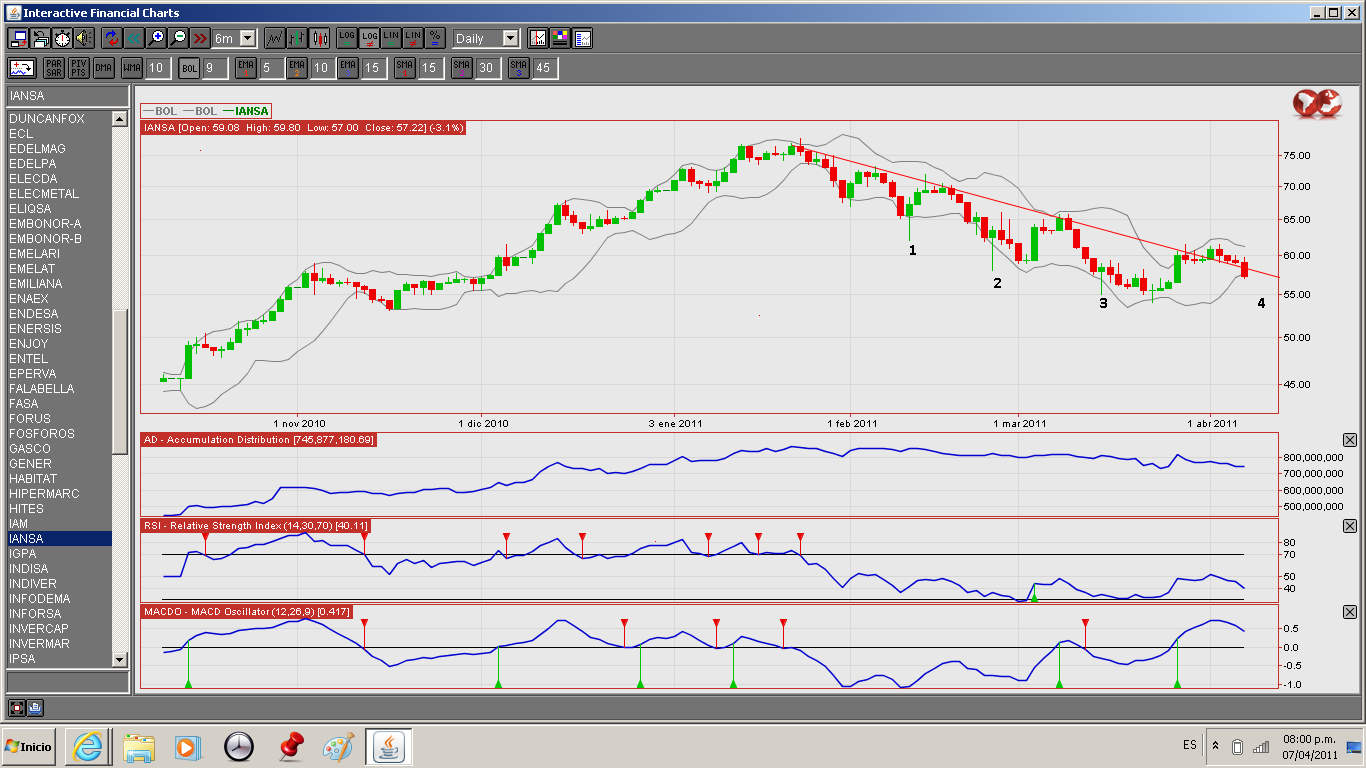Open the color palette settings icon

pyautogui.click(x=560, y=38)
